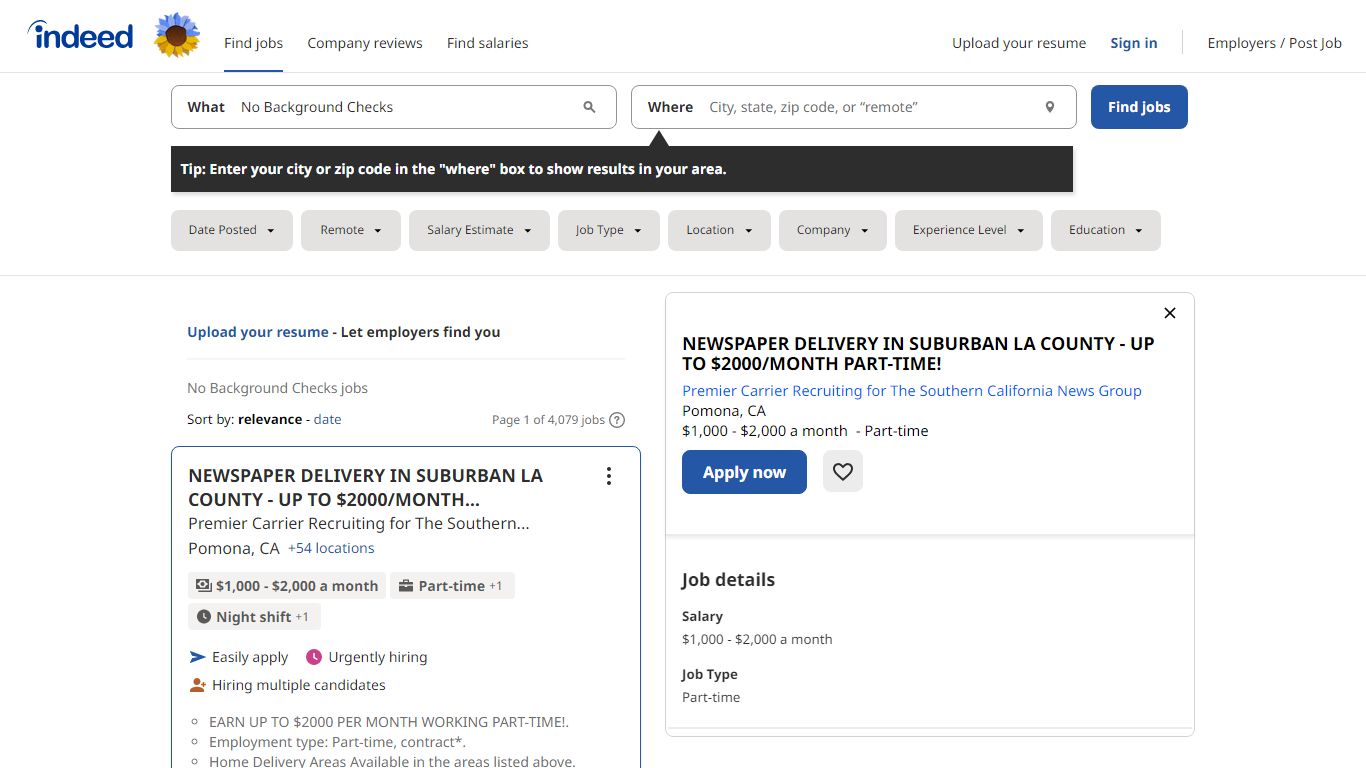The height and width of the screenshot is (768, 1366).
Task: Open Premier Carrier Recruiting company link
Action: coord(912,391)
